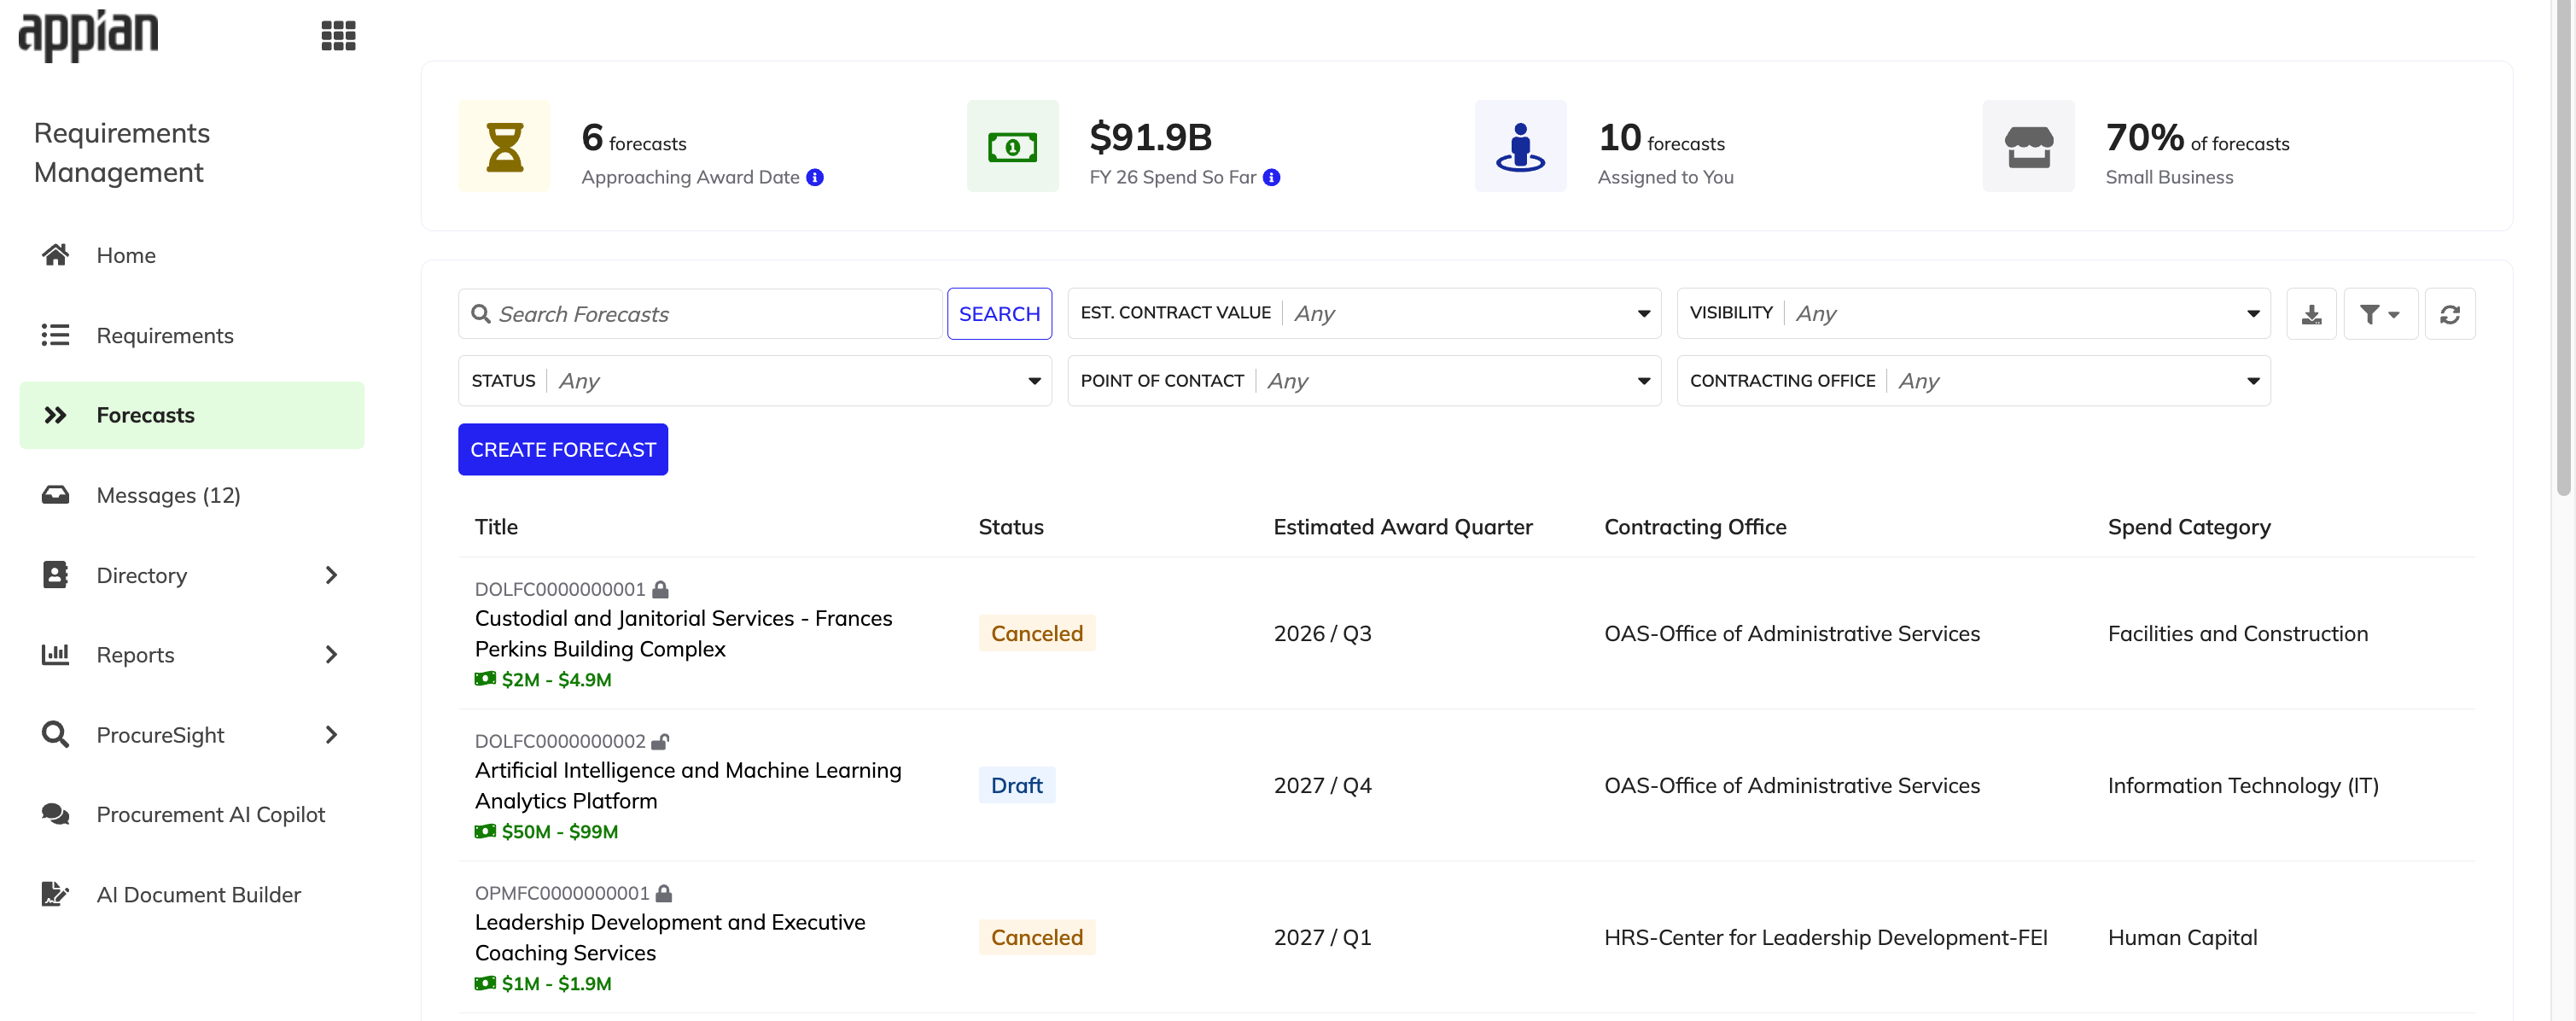Click the Human Capital spend category
Screen dimensions: 2576x1021
coord(2182,937)
